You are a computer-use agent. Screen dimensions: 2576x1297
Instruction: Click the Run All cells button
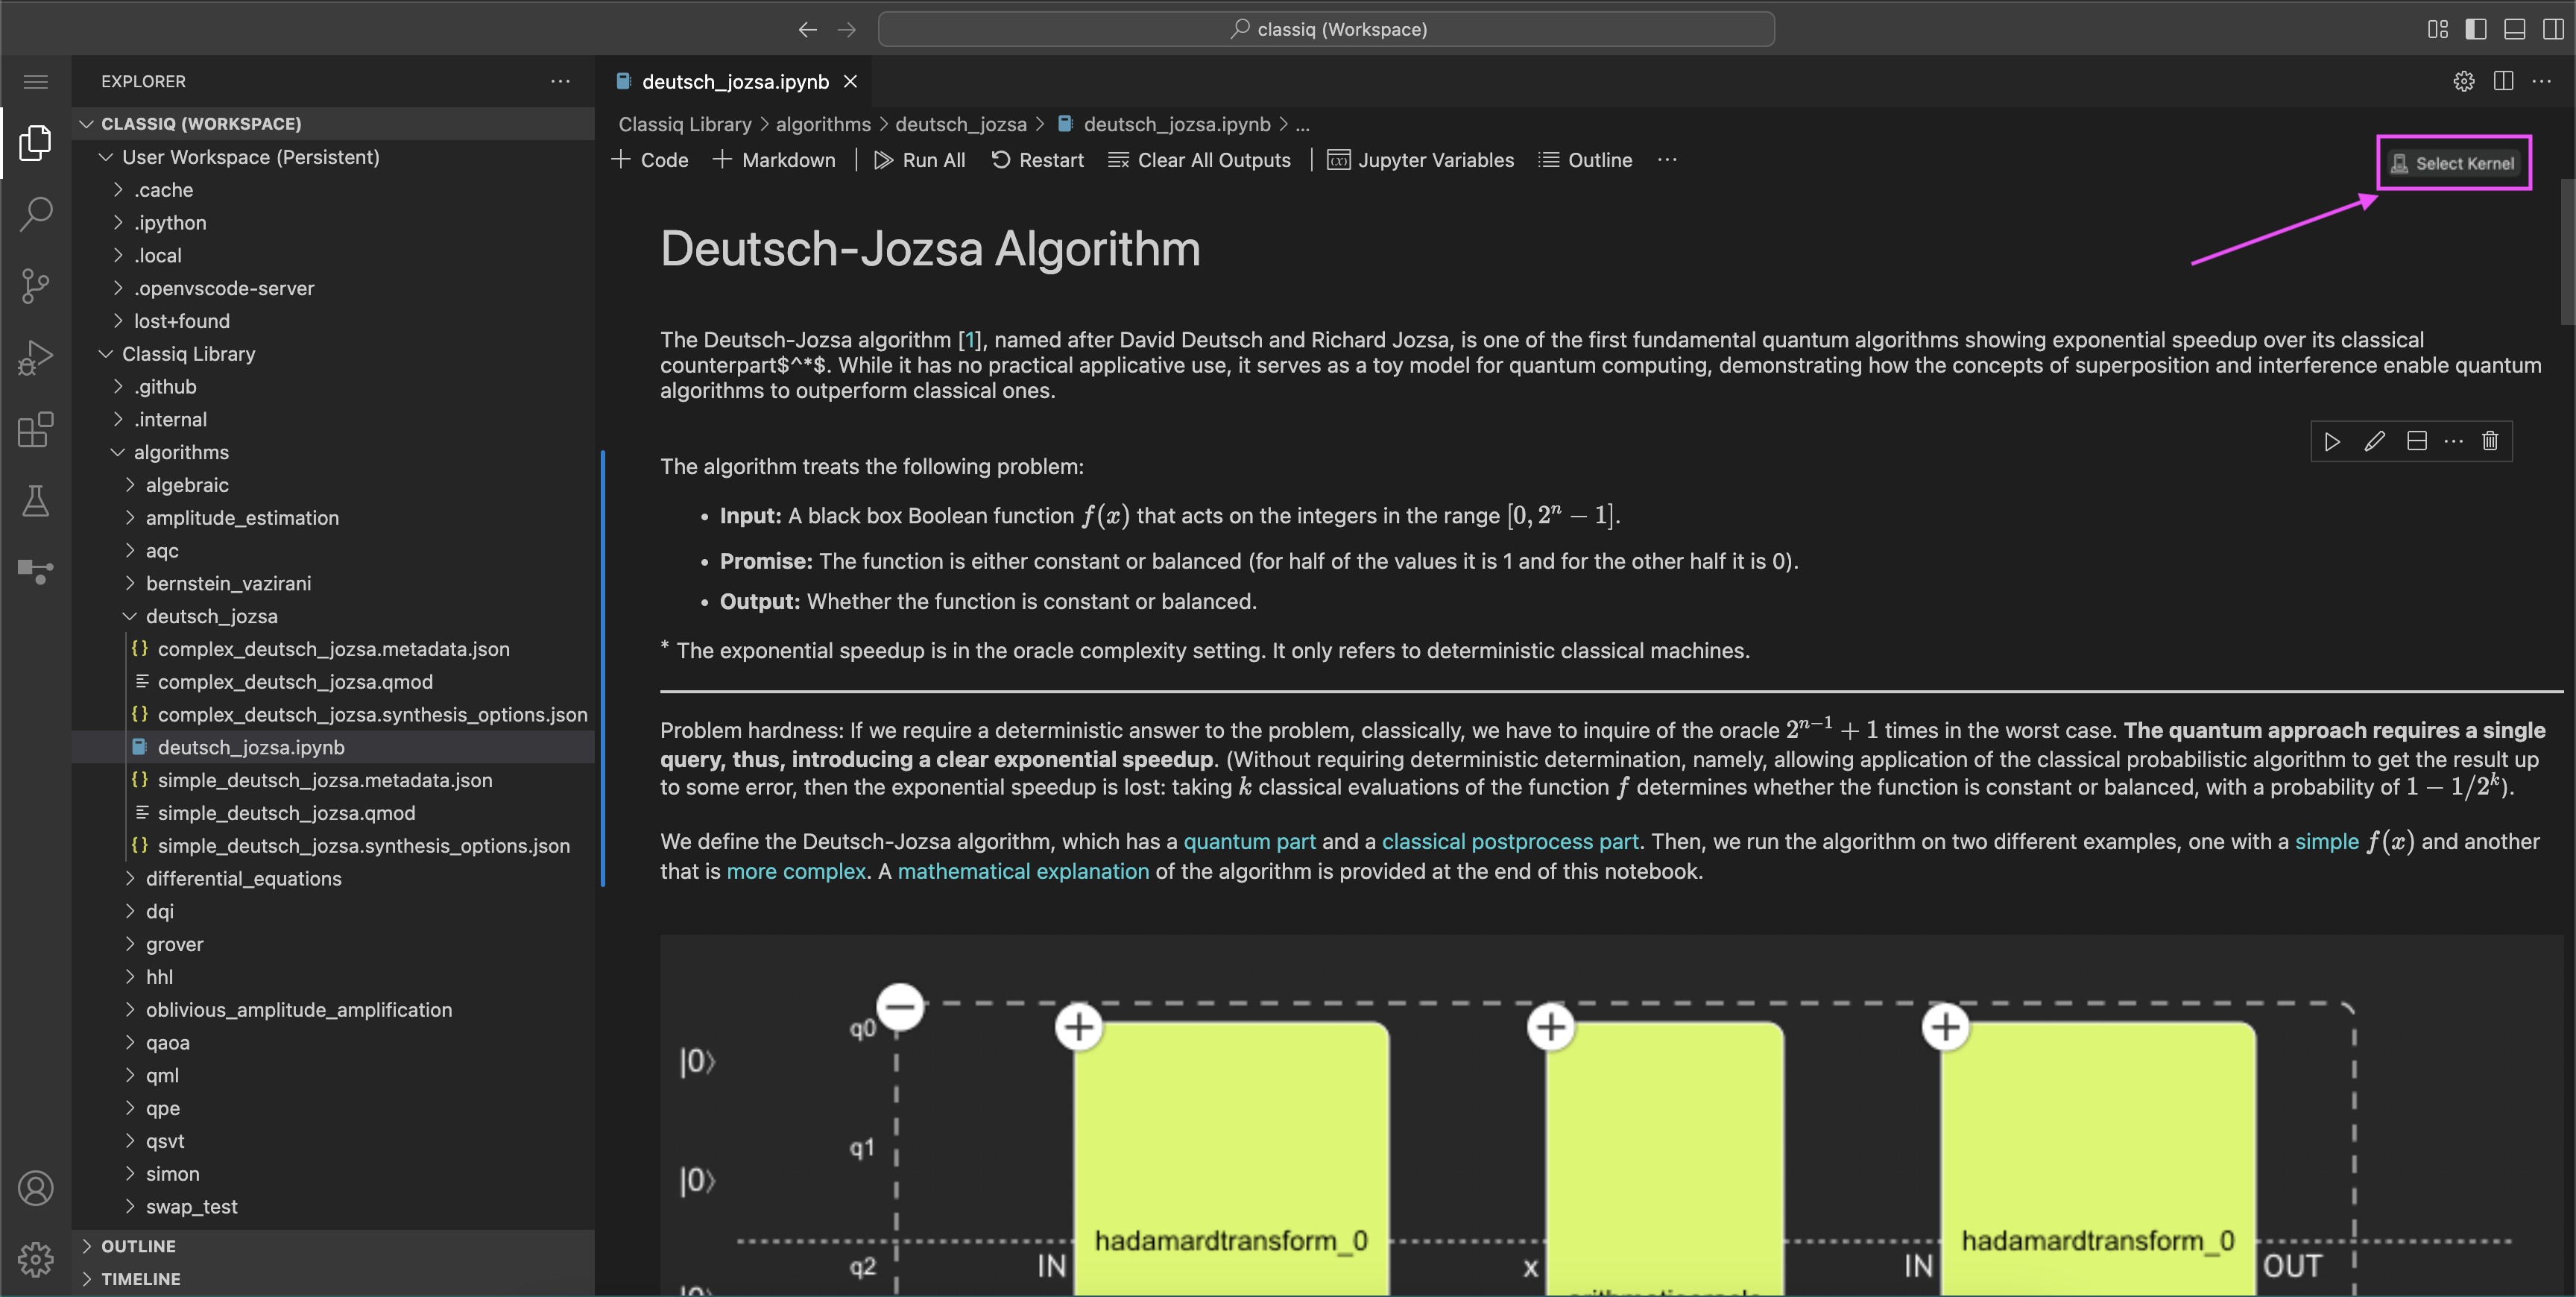click(915, 160)
